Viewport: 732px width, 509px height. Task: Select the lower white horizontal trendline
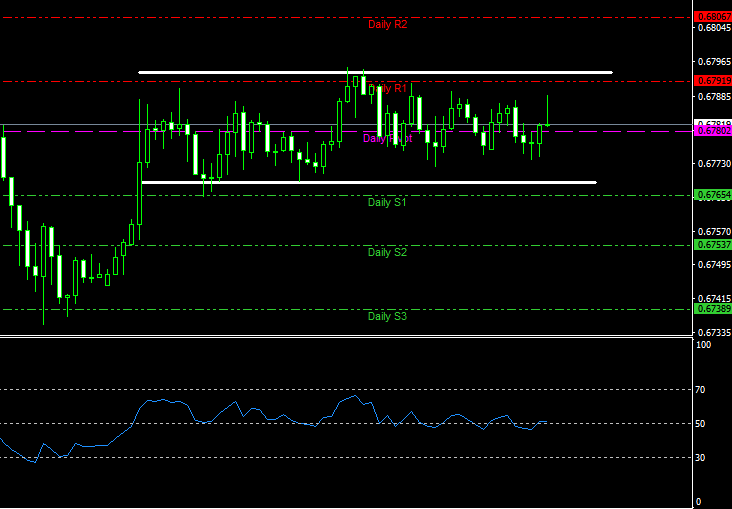tap(369, 183)
